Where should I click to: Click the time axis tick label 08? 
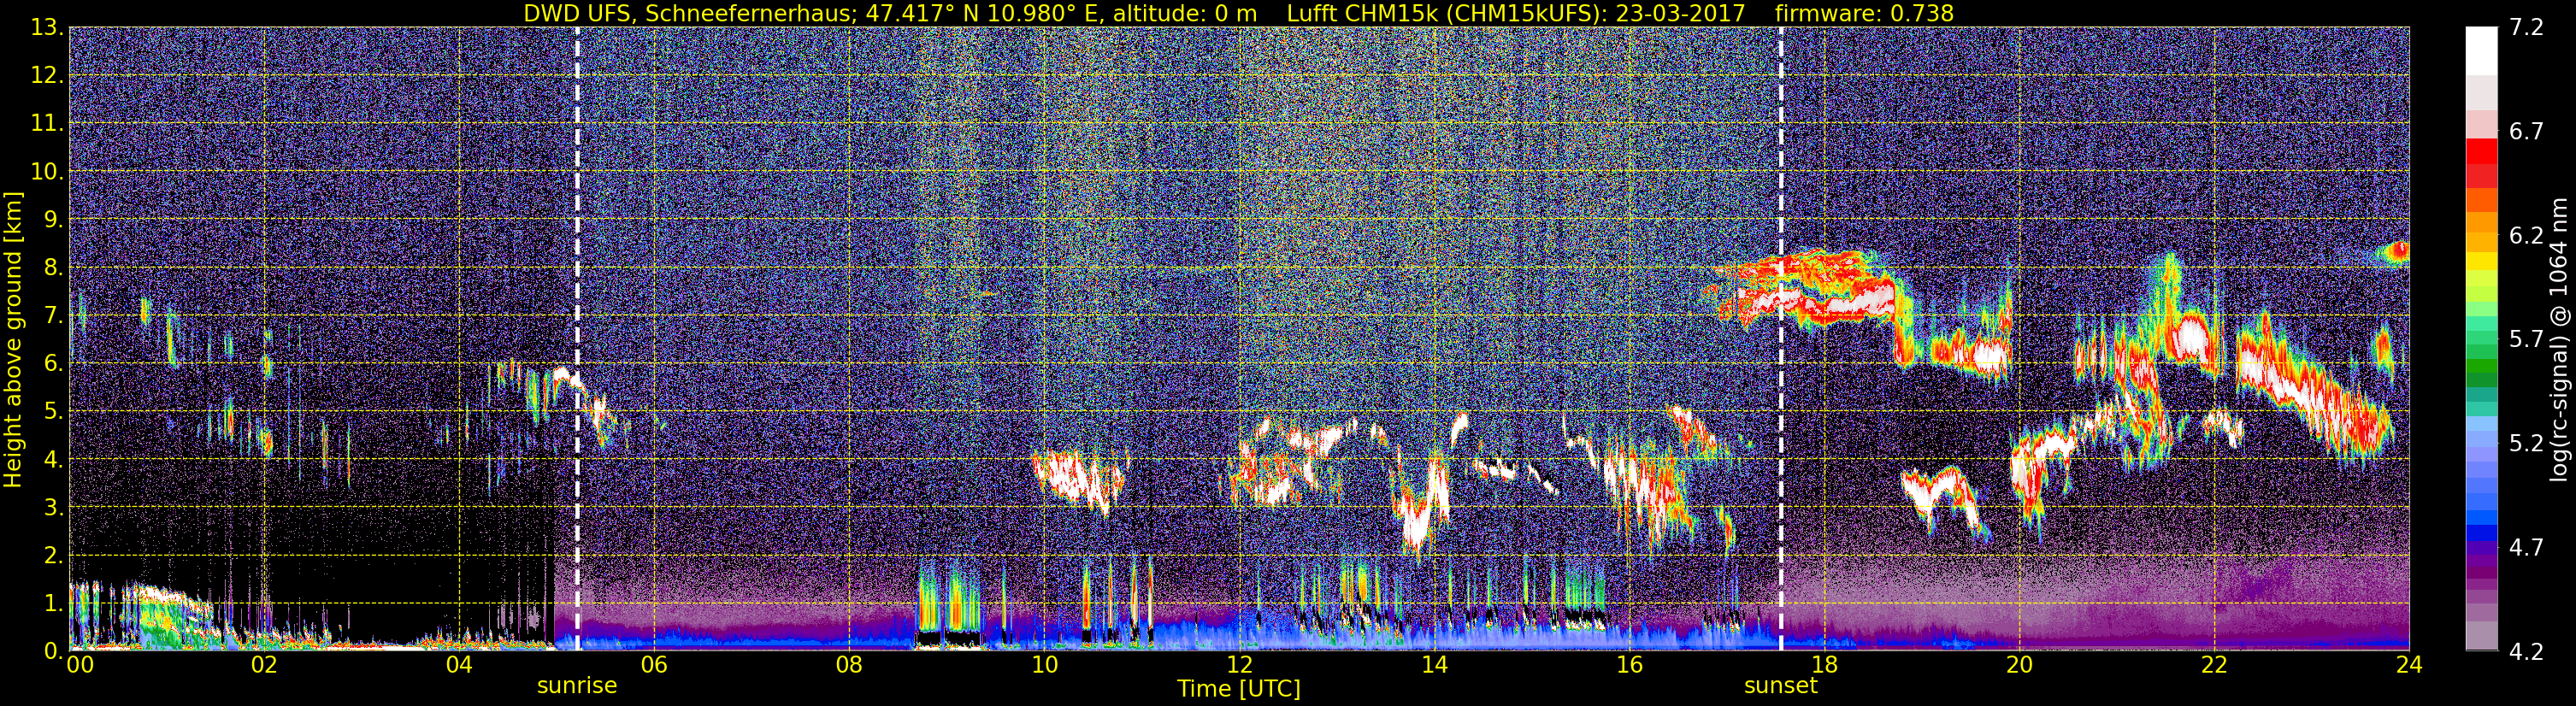[848, 665]
